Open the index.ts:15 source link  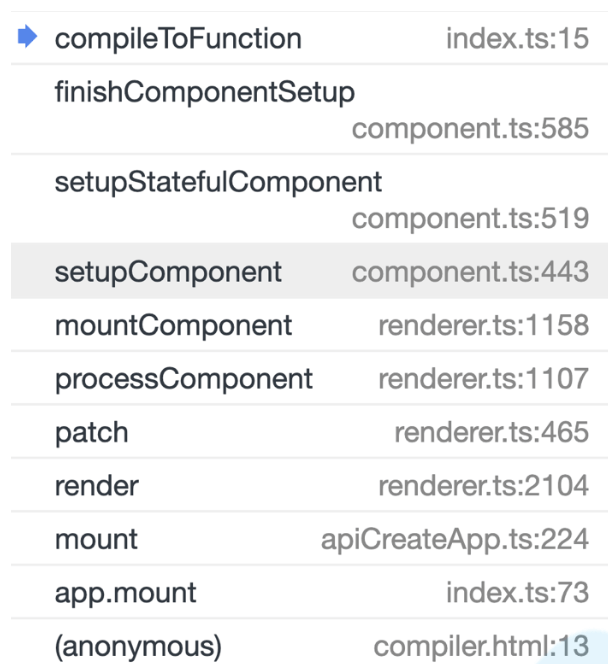pos(517,39)
